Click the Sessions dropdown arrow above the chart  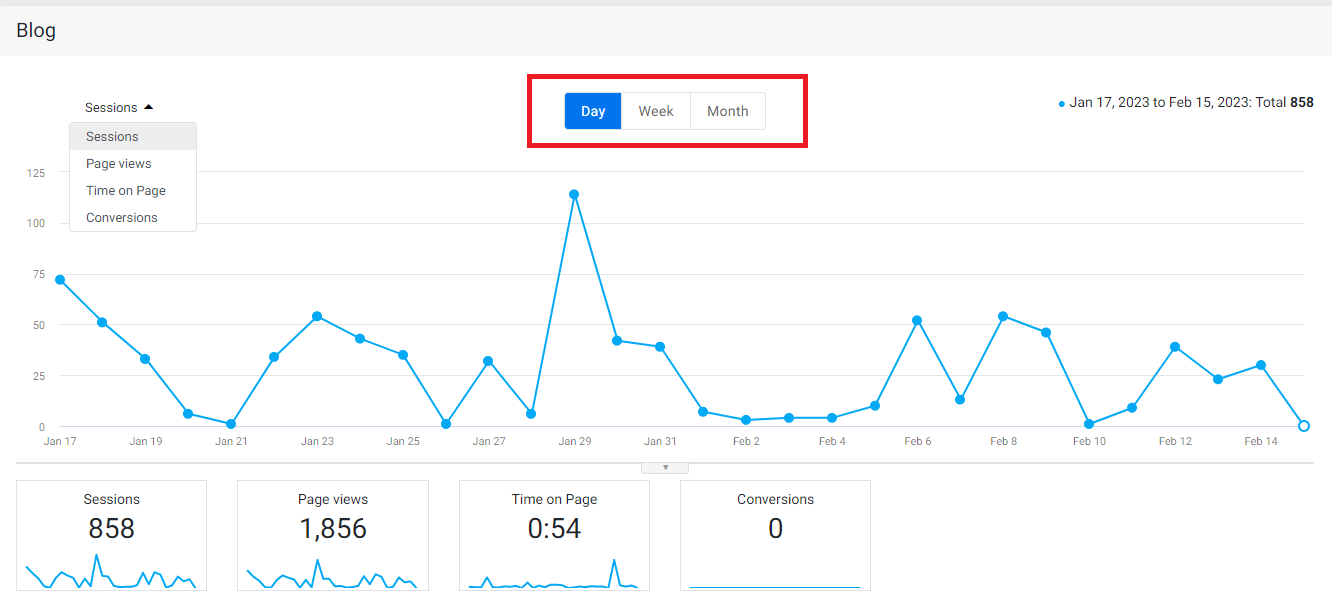click(x=148, y=107)
